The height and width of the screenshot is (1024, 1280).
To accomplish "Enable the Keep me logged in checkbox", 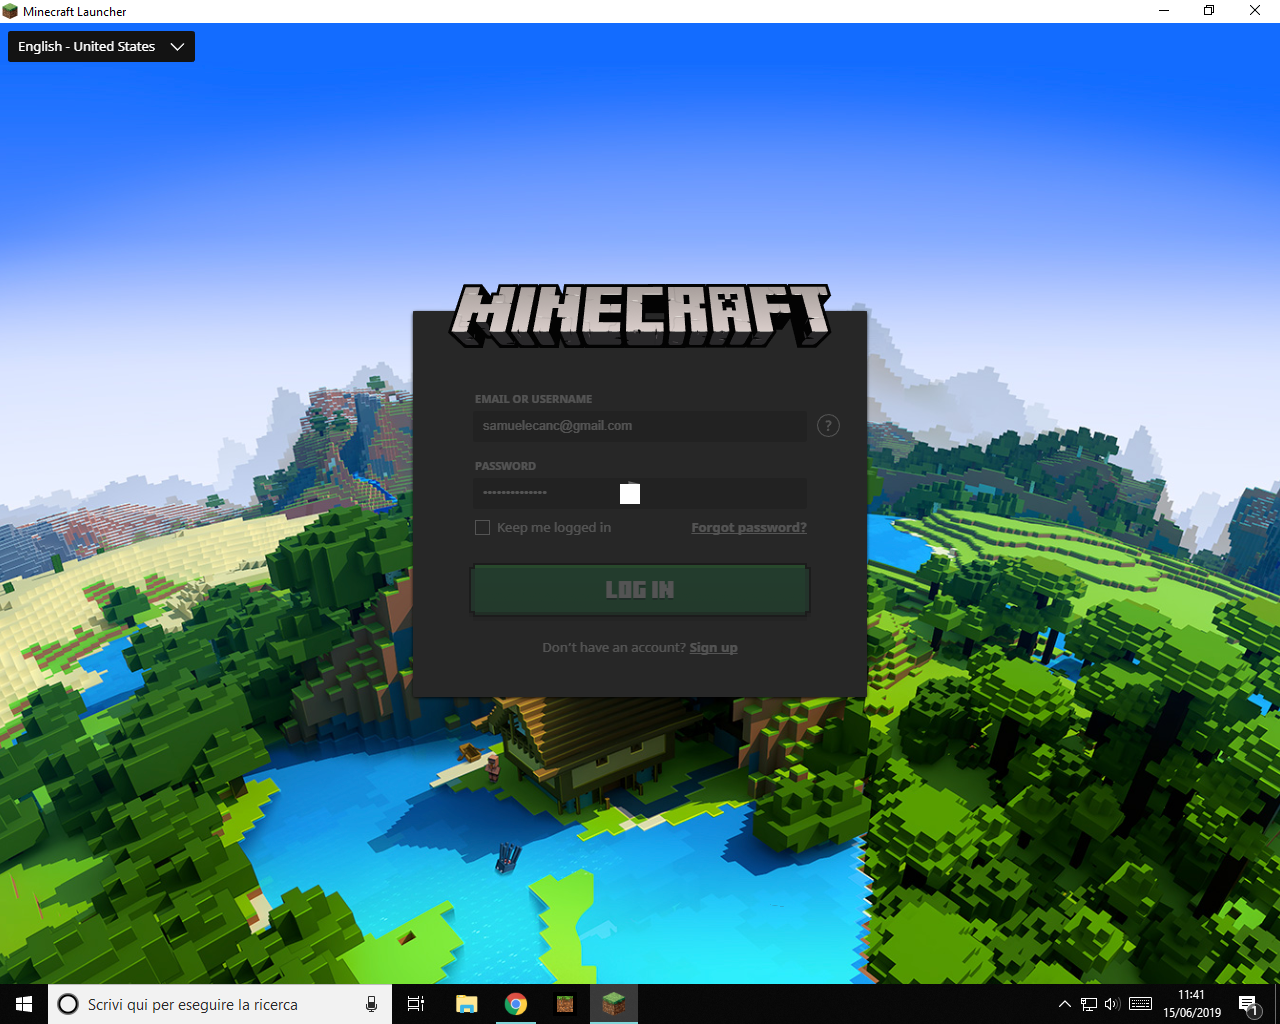I will click(482, 527).
